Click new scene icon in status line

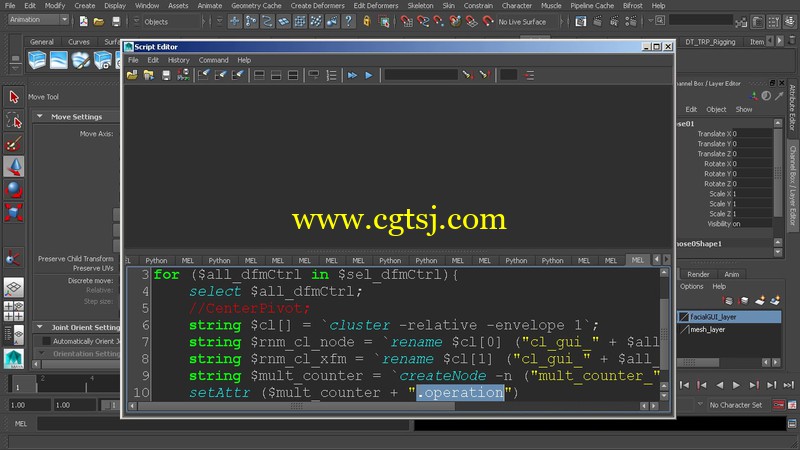[84, 21]
